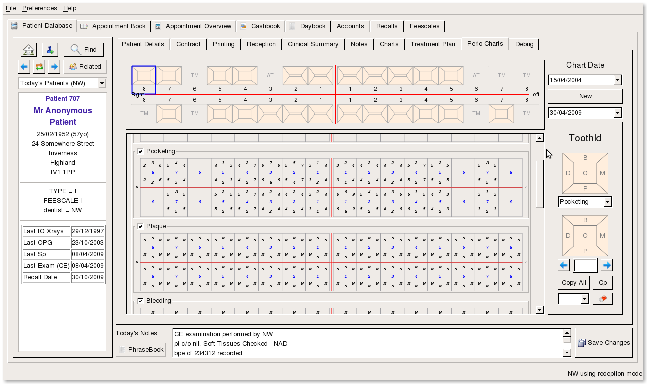Toggle the Pocketing checkbox
The height and width of the screenshot is (384, 647).
pos(140,151)
